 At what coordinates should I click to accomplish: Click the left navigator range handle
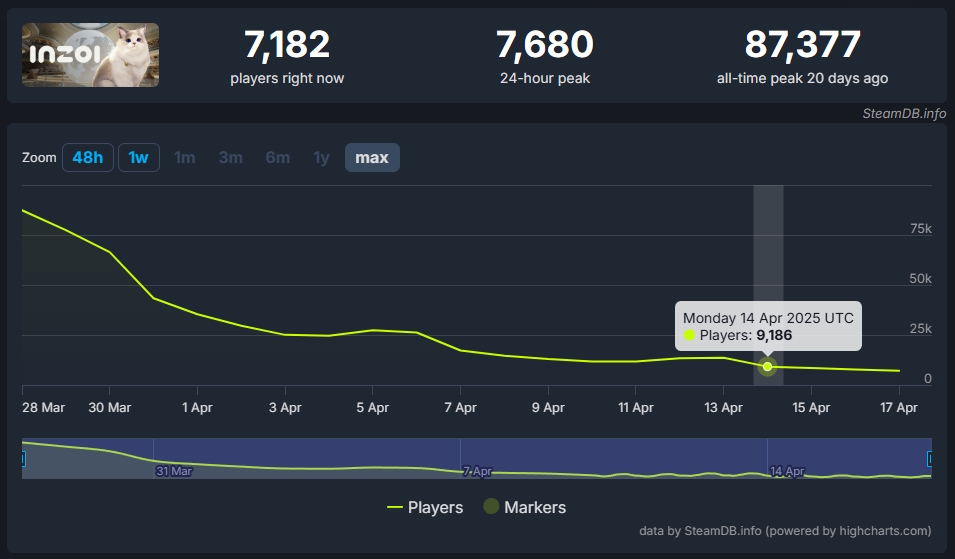point(23,459)
